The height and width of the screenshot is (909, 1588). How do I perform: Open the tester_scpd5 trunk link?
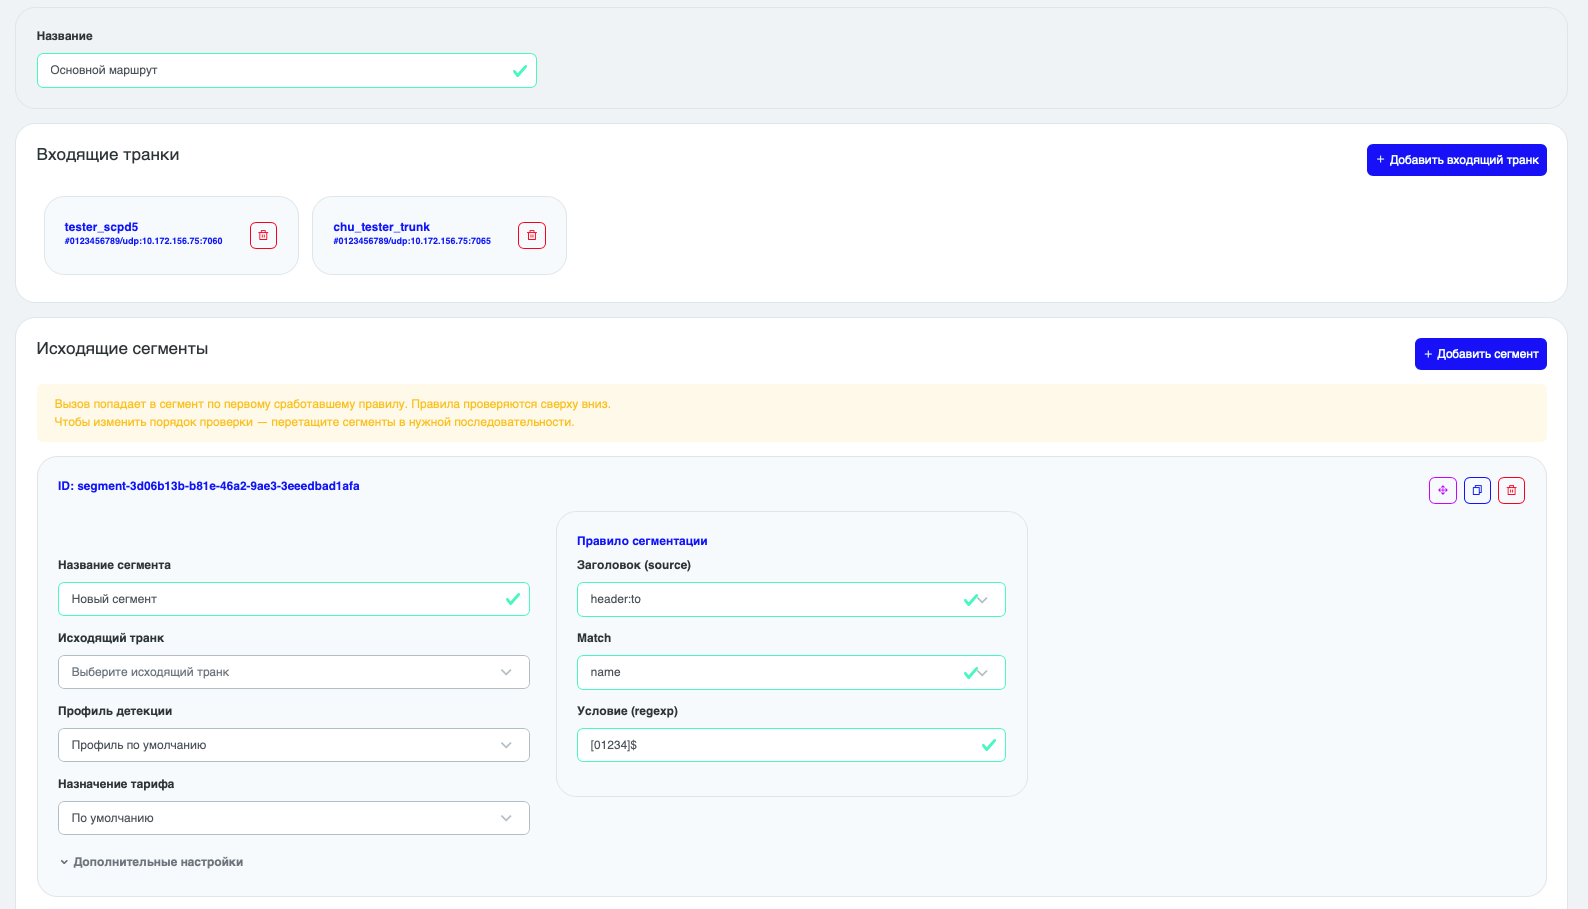pos(101,227)
